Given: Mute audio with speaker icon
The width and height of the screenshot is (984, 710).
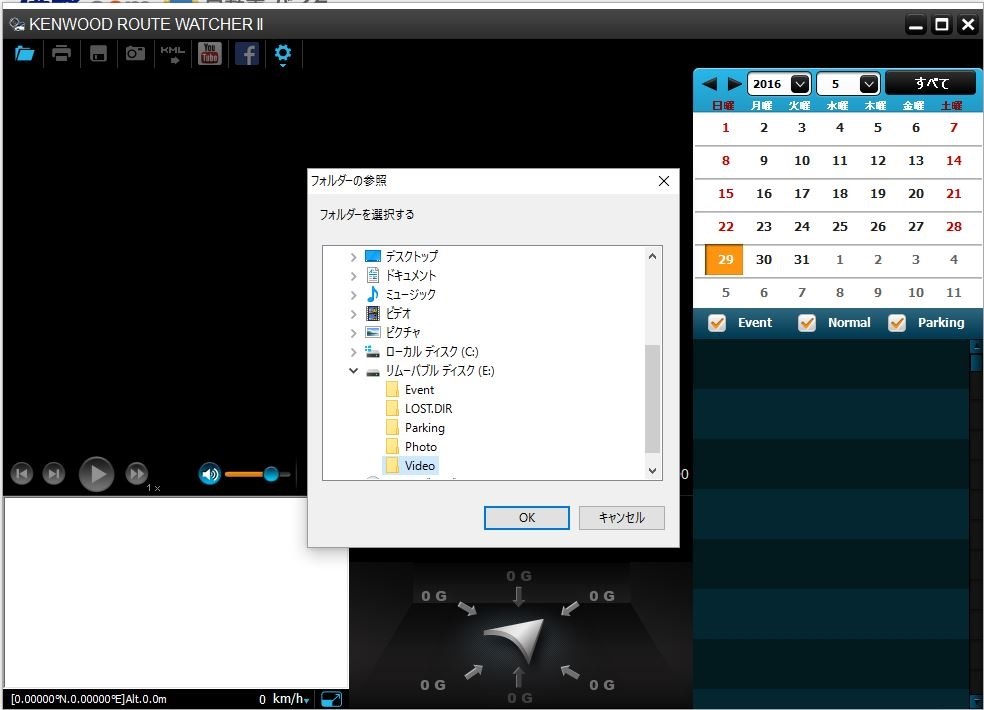Looking at the screenshot, I should (x=210, y=474).
